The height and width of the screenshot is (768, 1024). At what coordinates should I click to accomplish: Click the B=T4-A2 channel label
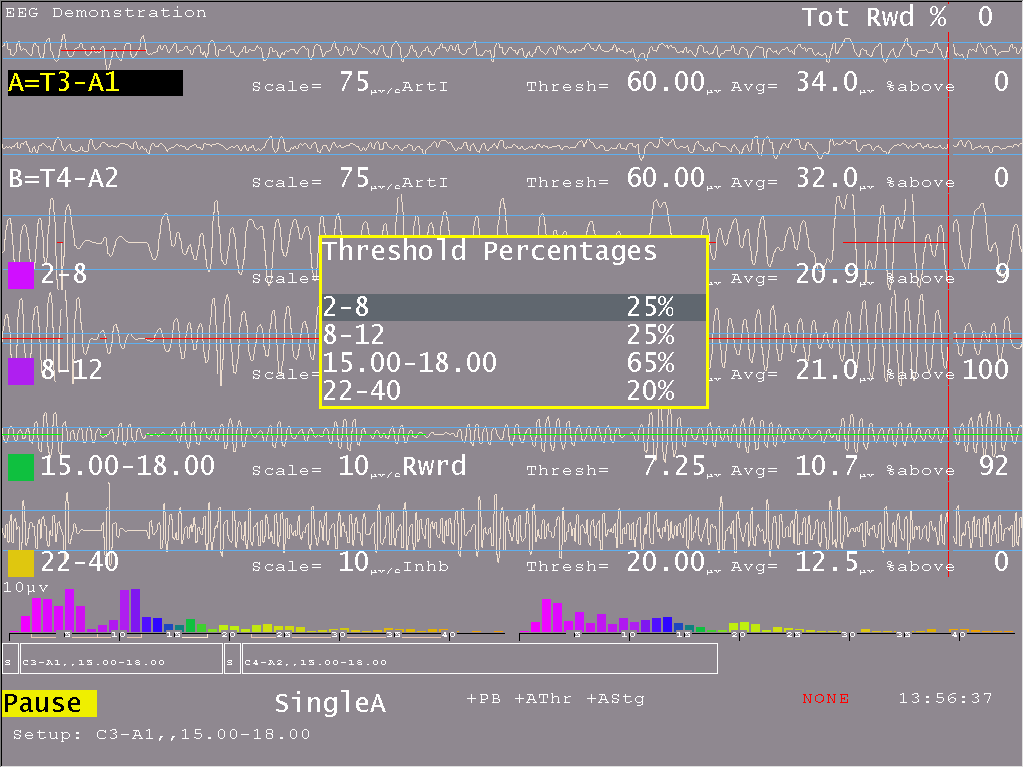[x=64, y=179]
